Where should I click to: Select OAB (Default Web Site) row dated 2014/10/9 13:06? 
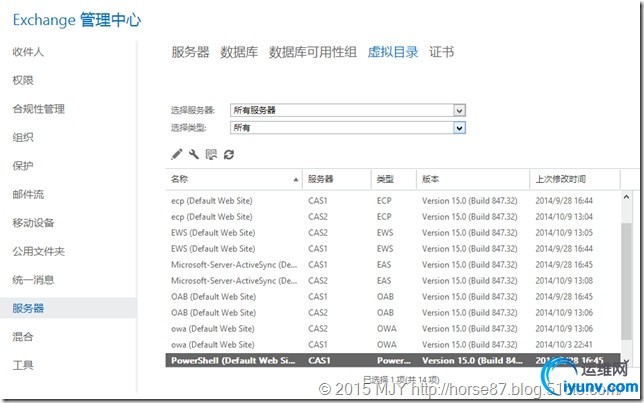tap(393, 313)
